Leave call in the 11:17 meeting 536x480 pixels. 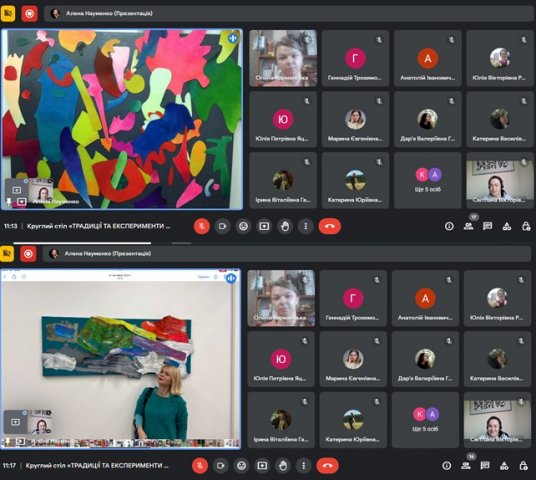coord(327,466)
